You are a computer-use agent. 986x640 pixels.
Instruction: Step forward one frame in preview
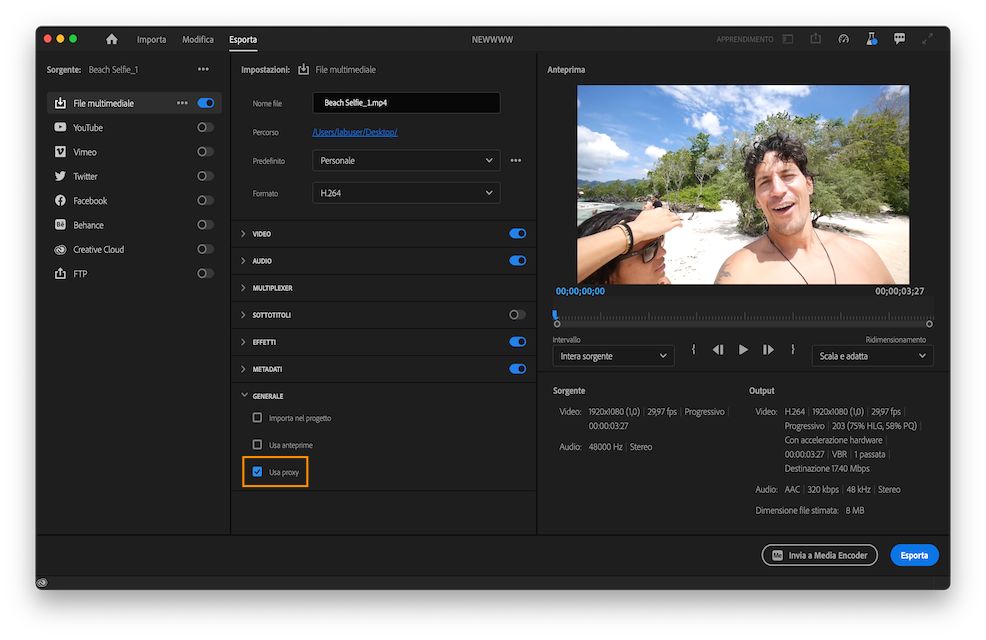click(x=768, y=350)
